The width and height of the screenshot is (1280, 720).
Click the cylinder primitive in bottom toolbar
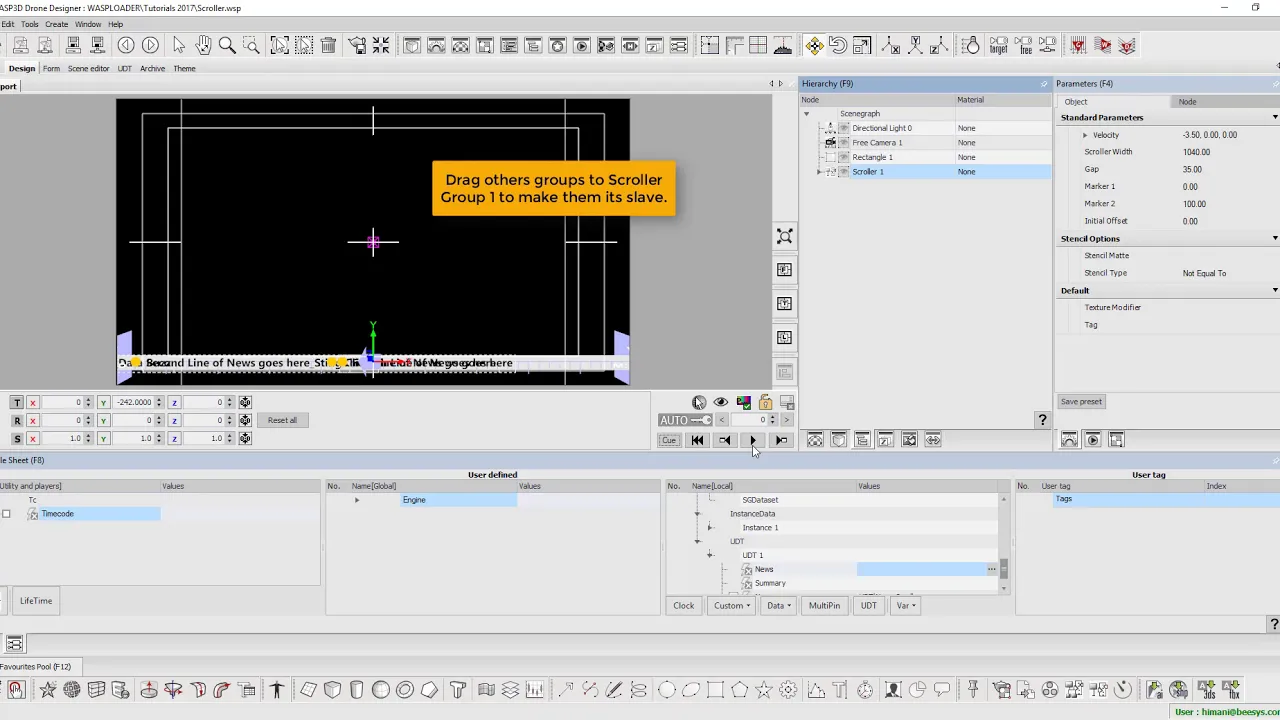coord(356,689)
